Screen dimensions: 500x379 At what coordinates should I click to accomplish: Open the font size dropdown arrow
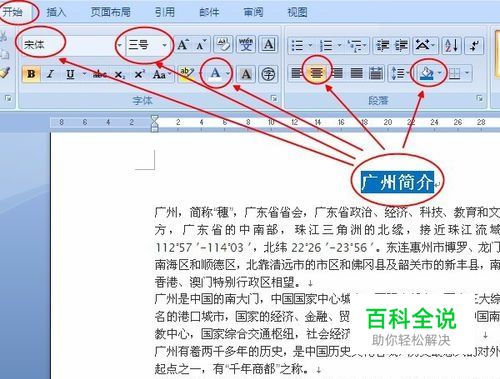pyautogui.click(x=164, y=45)
